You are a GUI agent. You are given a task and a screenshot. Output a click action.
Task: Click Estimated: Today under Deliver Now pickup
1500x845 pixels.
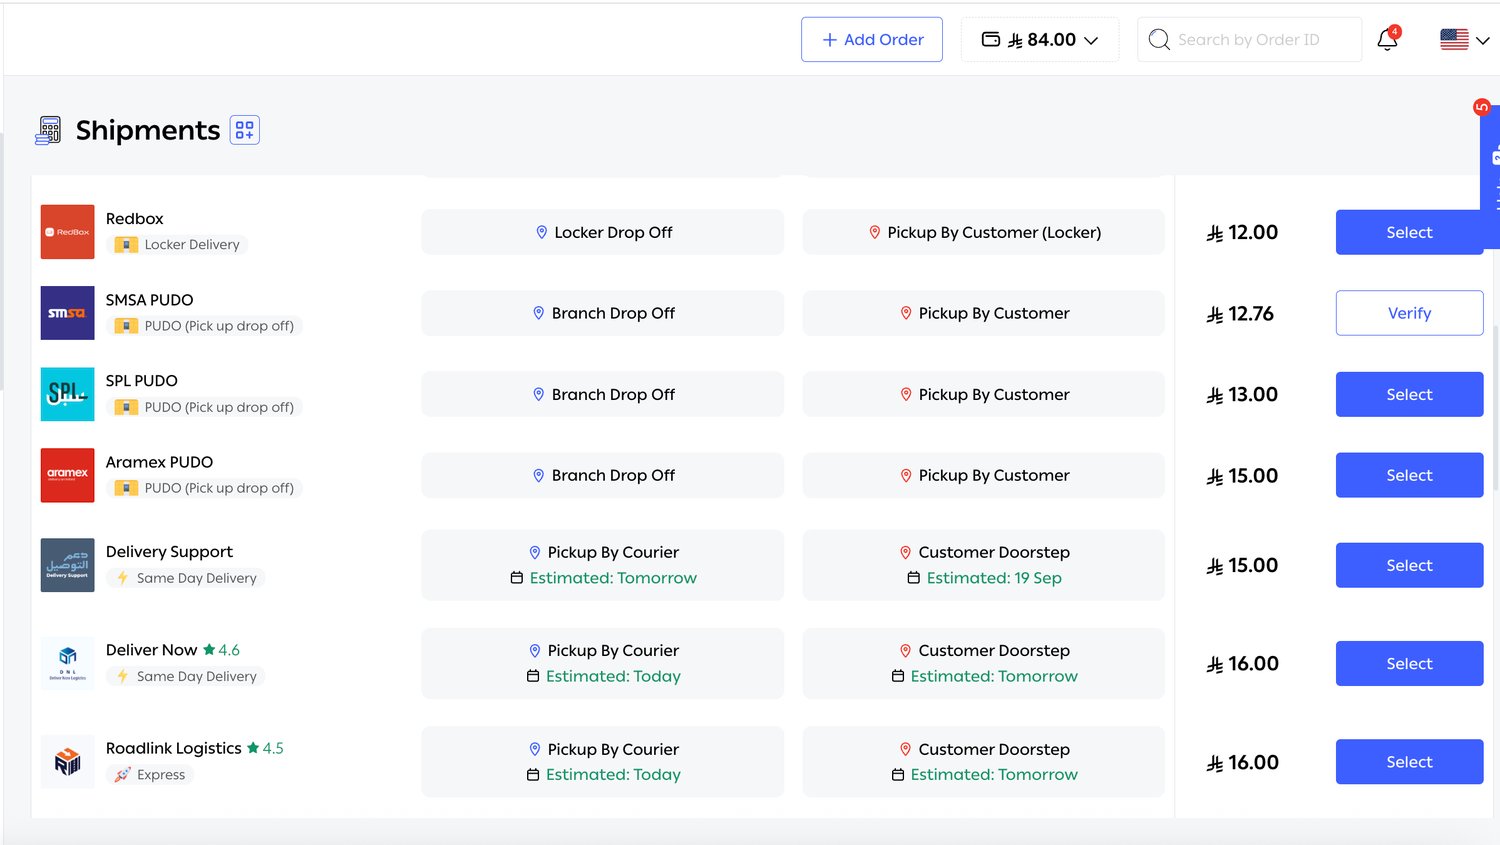(x=603, y=676)
